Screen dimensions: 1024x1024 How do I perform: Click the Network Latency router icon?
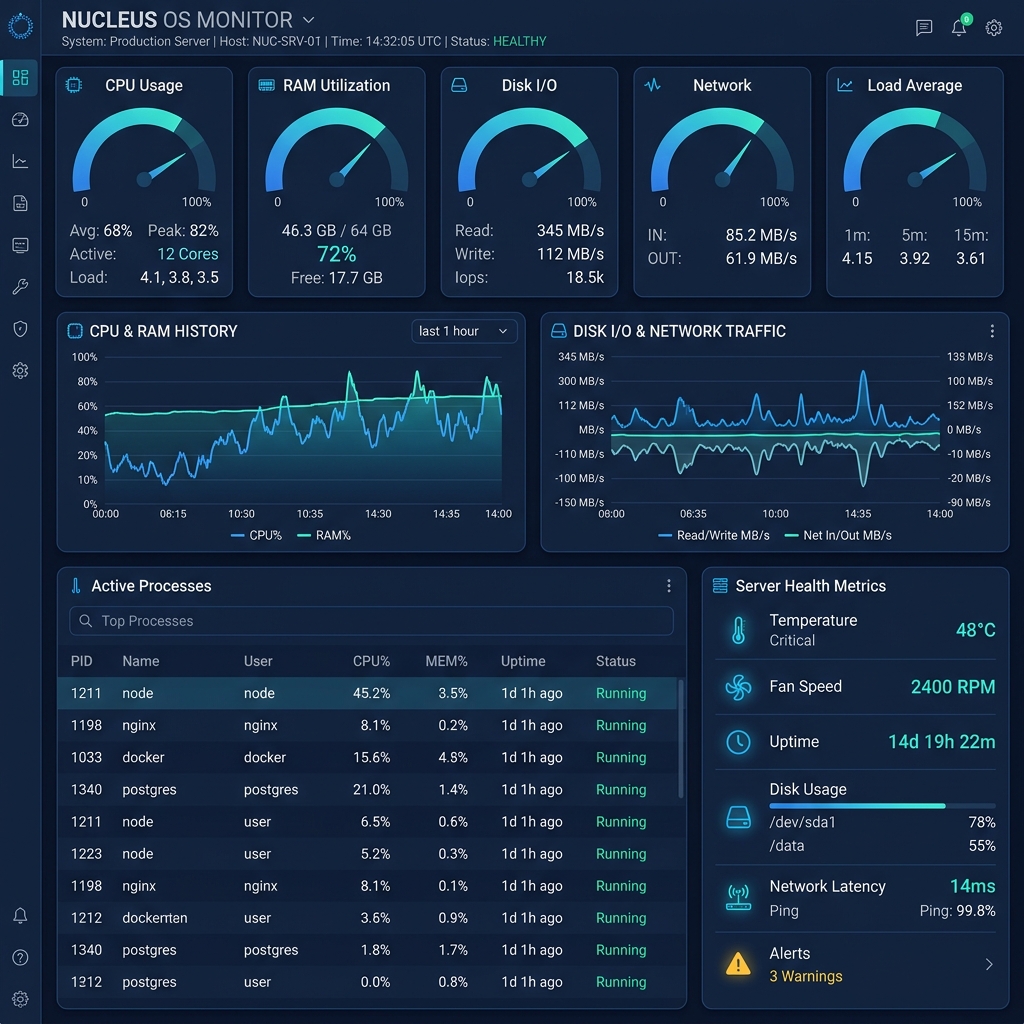(x=739, y=897)
